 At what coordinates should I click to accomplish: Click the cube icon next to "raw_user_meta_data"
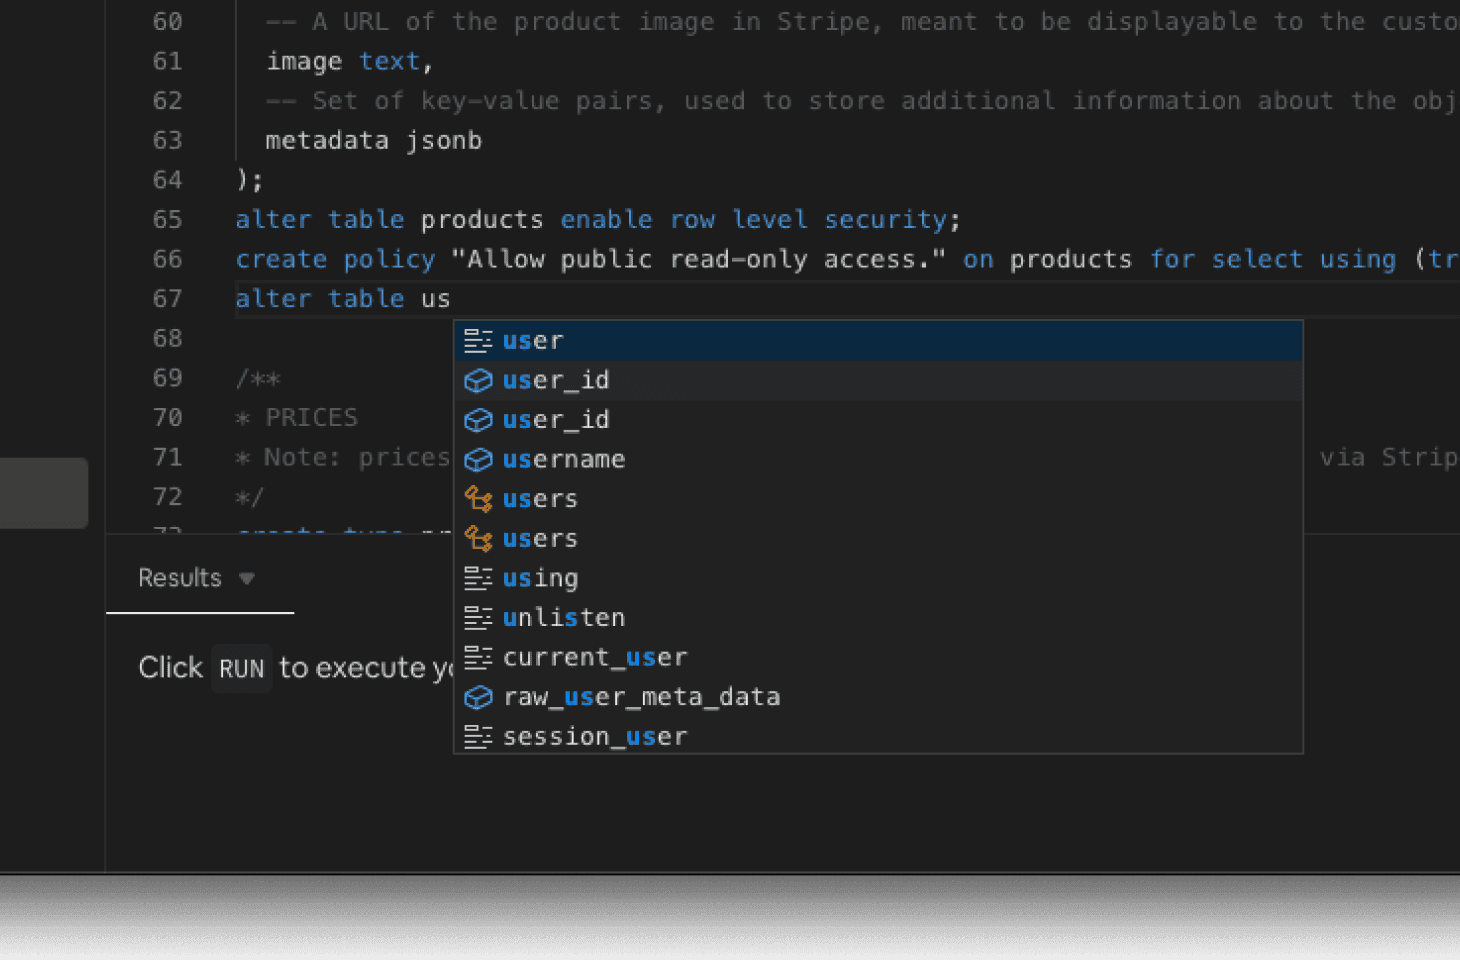tap(479, 697)
